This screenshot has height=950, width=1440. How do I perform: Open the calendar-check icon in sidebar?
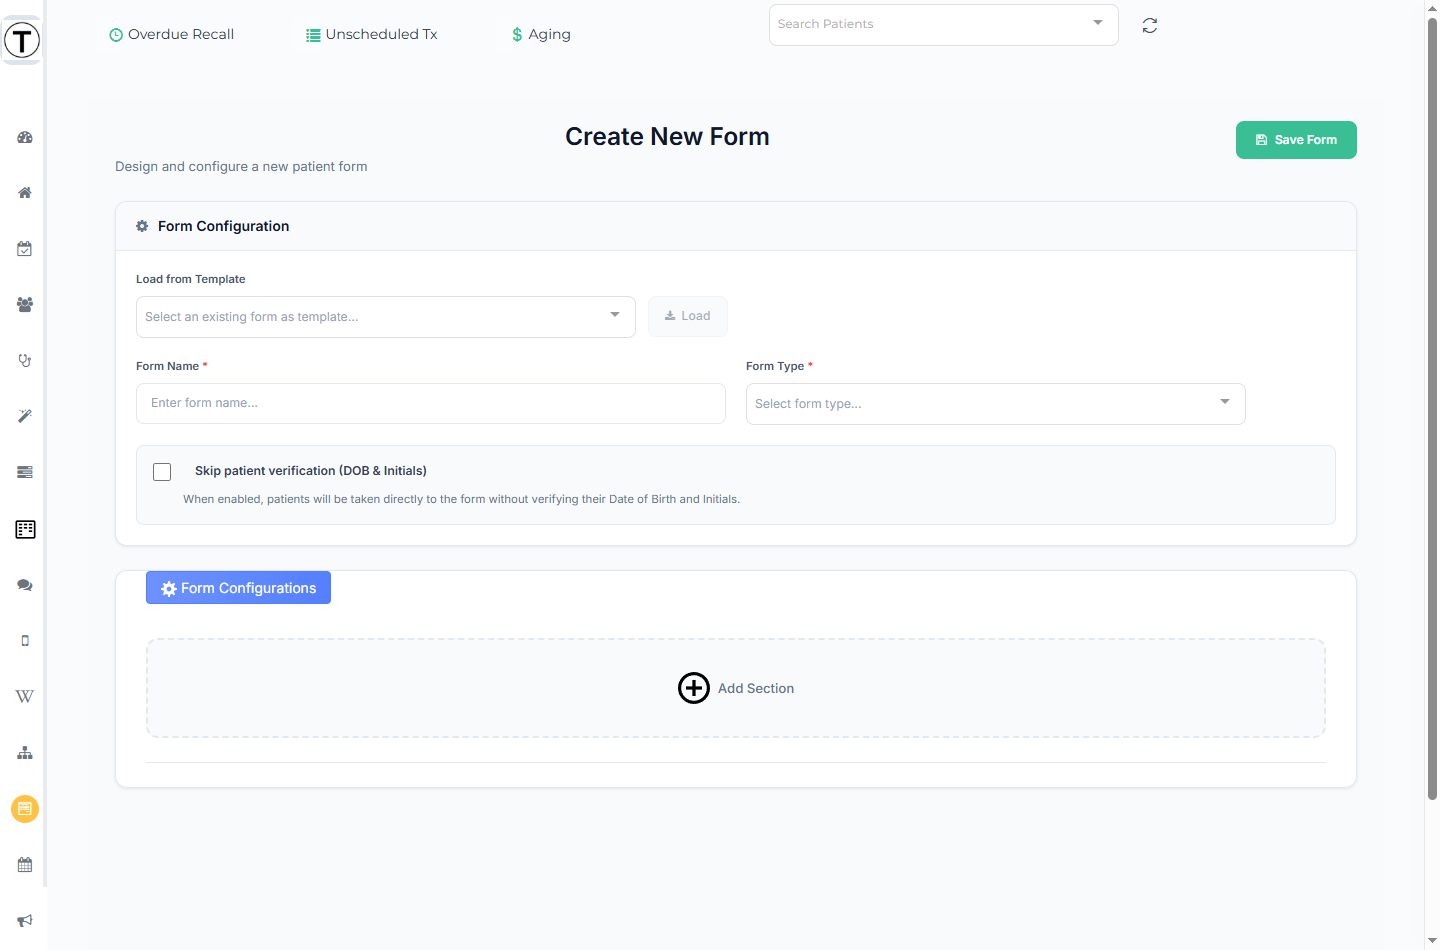(25, 249)
